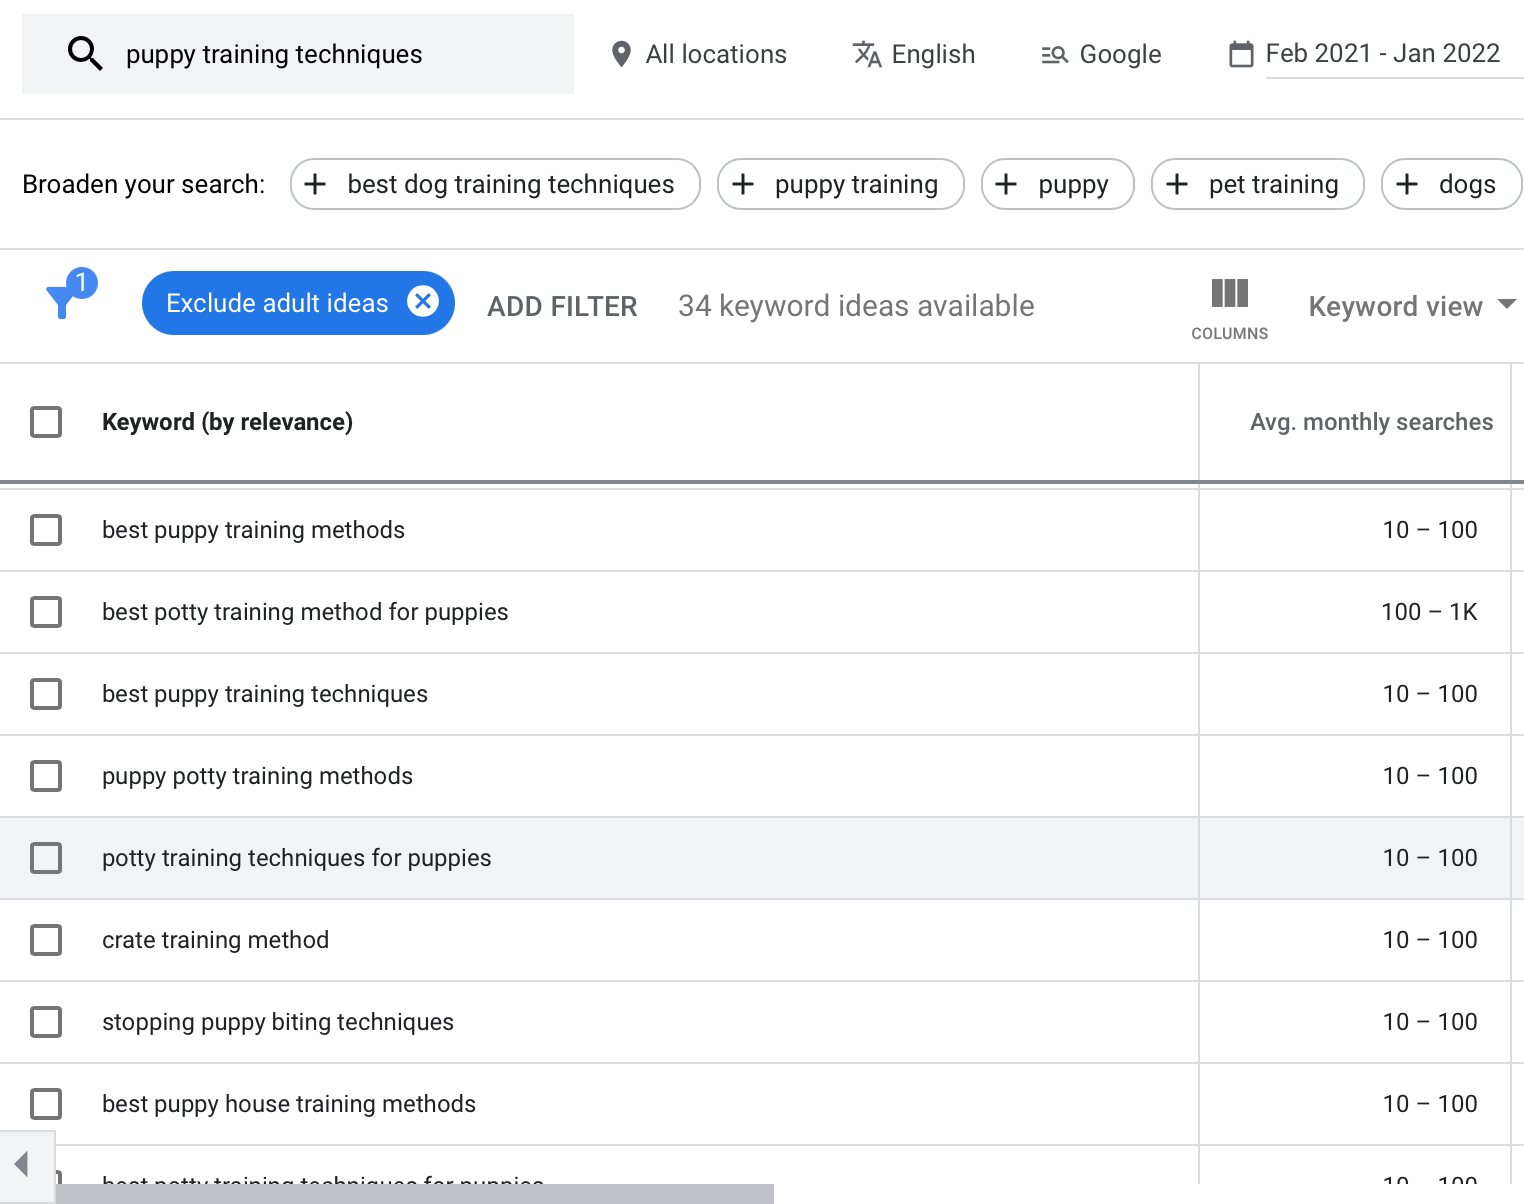Click the search magnifier icon
This screenshot has height=1204, width=1524.
click(x=85, y=54)
